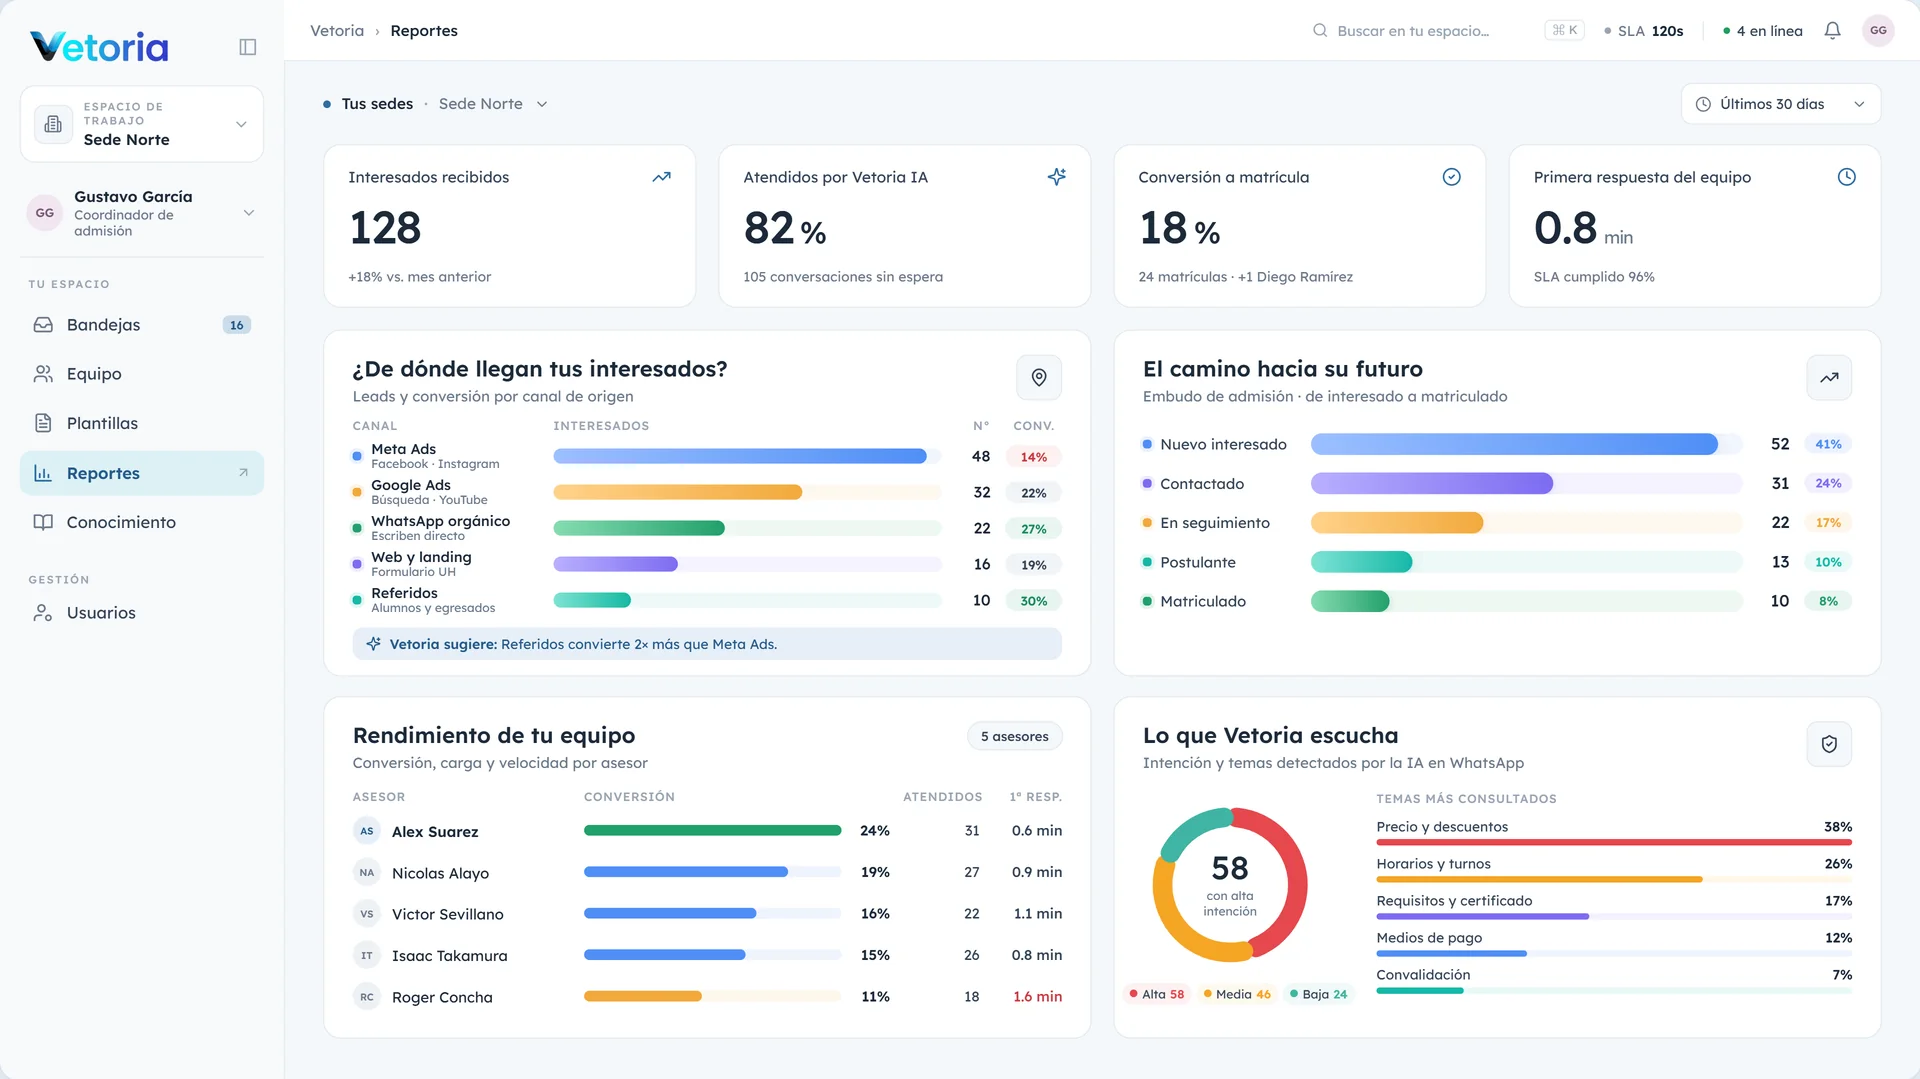
Task: Click the external arrow icon beside Reportes
Action: [243, 473]
